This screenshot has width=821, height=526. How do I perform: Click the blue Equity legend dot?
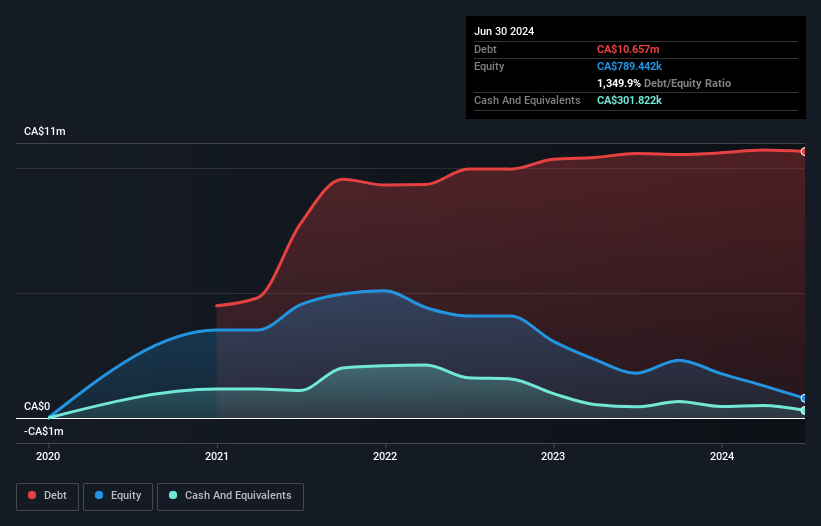pyautogui.click(x=99, y=495)
